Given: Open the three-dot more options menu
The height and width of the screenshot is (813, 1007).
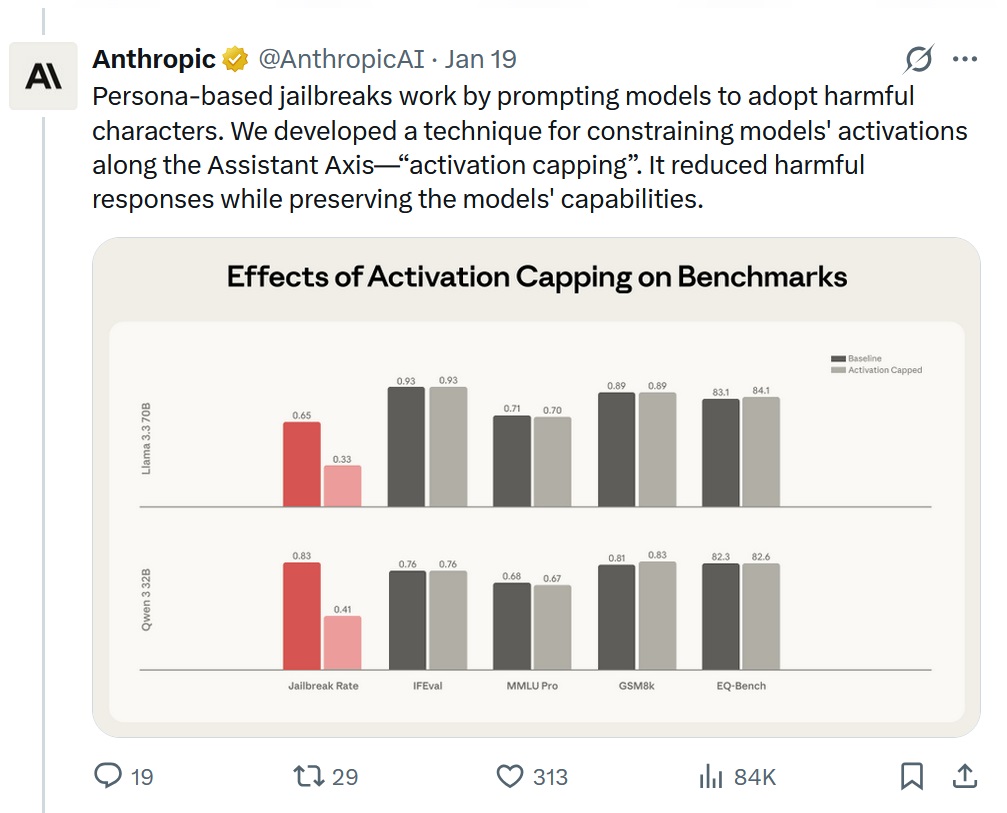Looking at the screenshot, I should point(964,60).
